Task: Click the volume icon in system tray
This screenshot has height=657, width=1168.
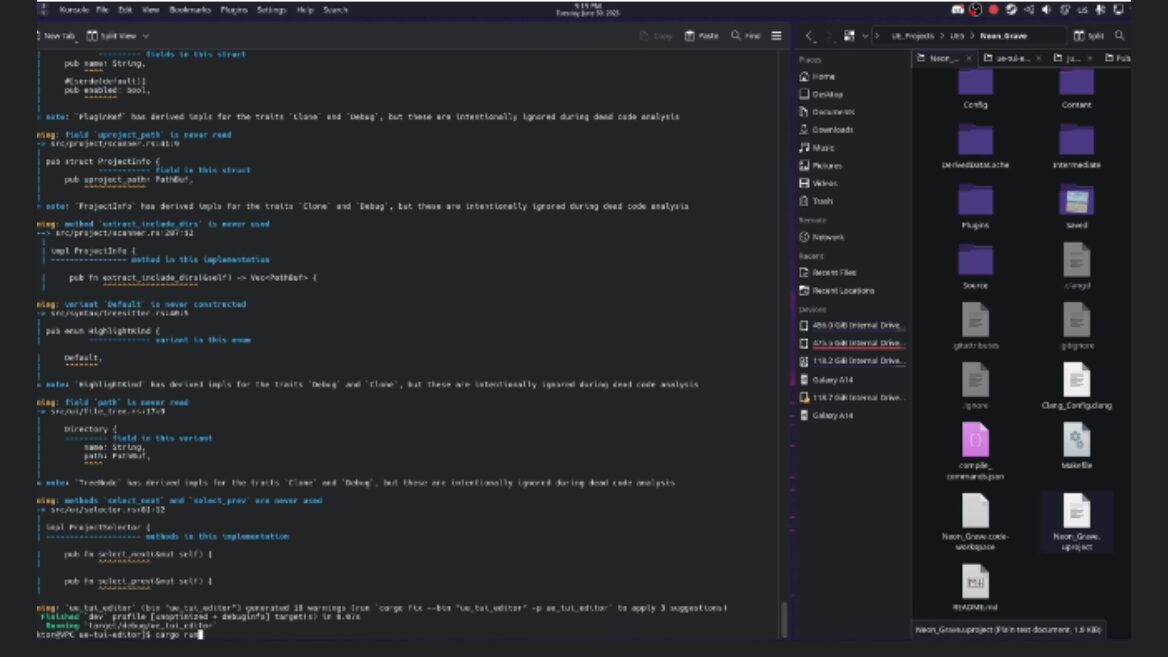Action: pos(1047,10)
